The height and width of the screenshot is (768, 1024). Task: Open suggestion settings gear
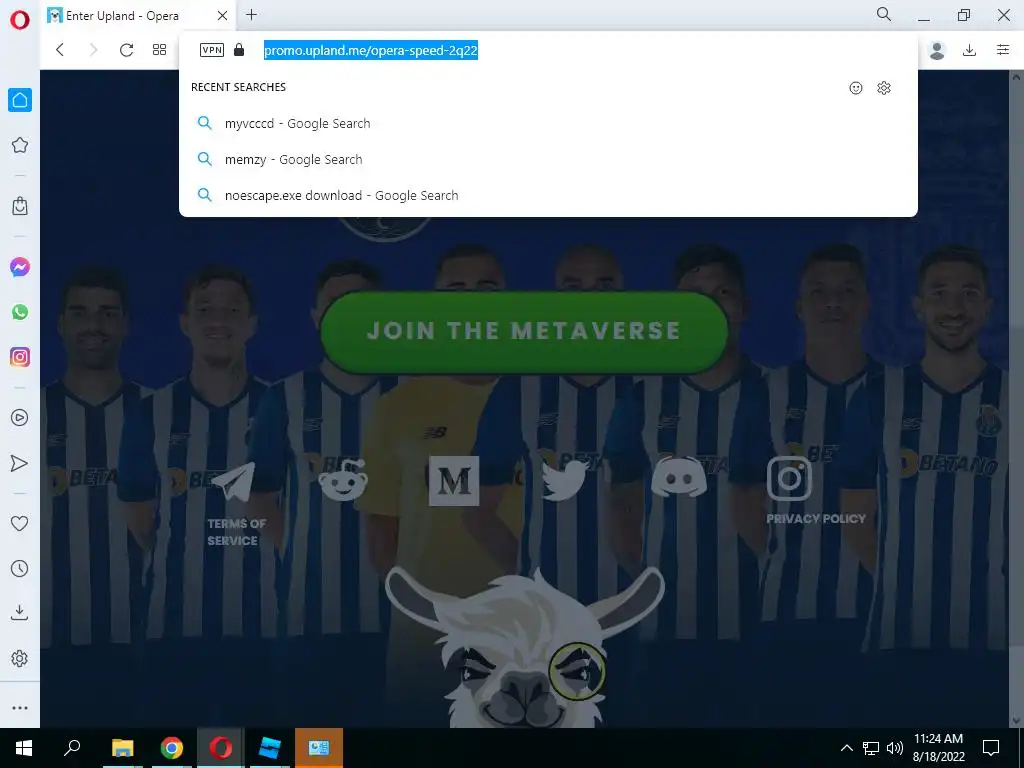[x=884, y=88]
